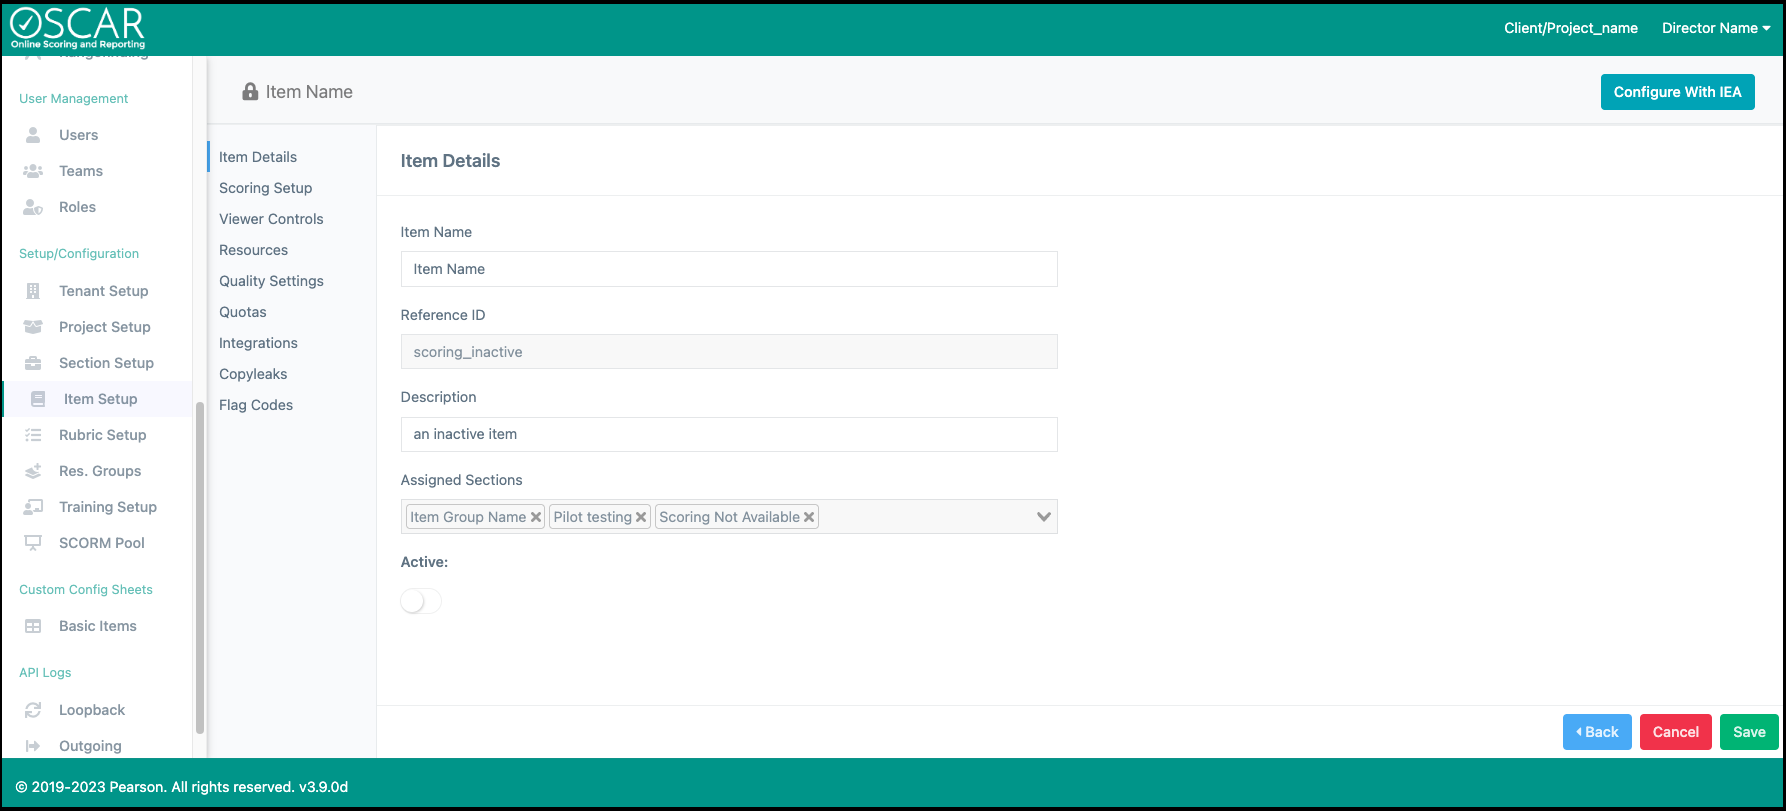Screen dimensions: 1786x811
Task: Open the Director Name user menu
Action: 1715,28
